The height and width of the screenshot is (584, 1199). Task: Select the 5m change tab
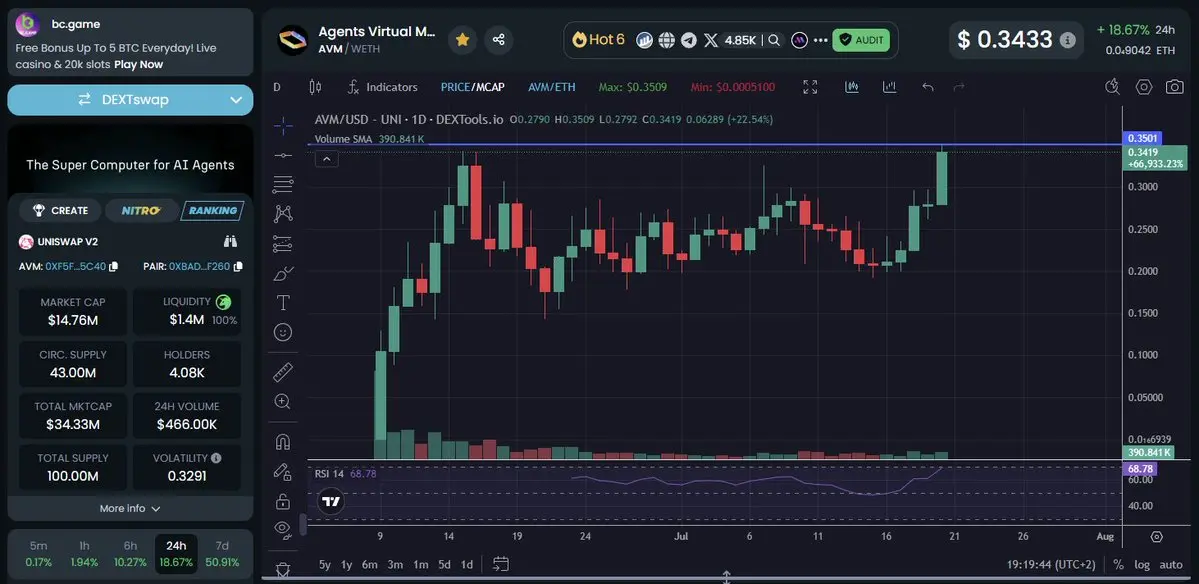(x=38, y=554)
